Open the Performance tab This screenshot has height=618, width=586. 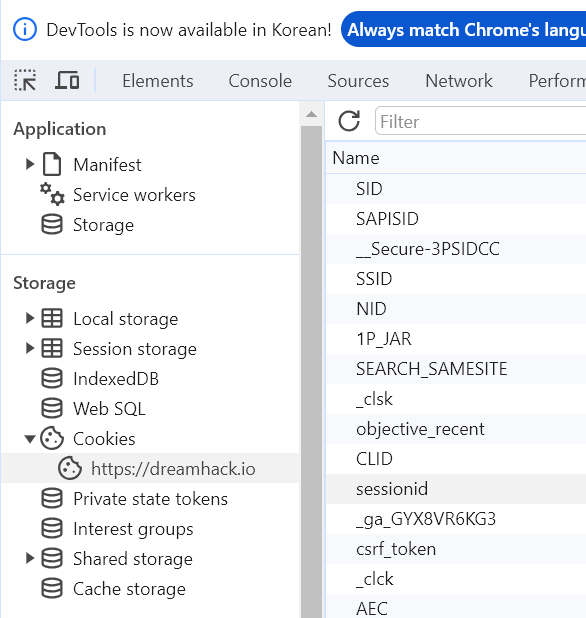(557, 81)
